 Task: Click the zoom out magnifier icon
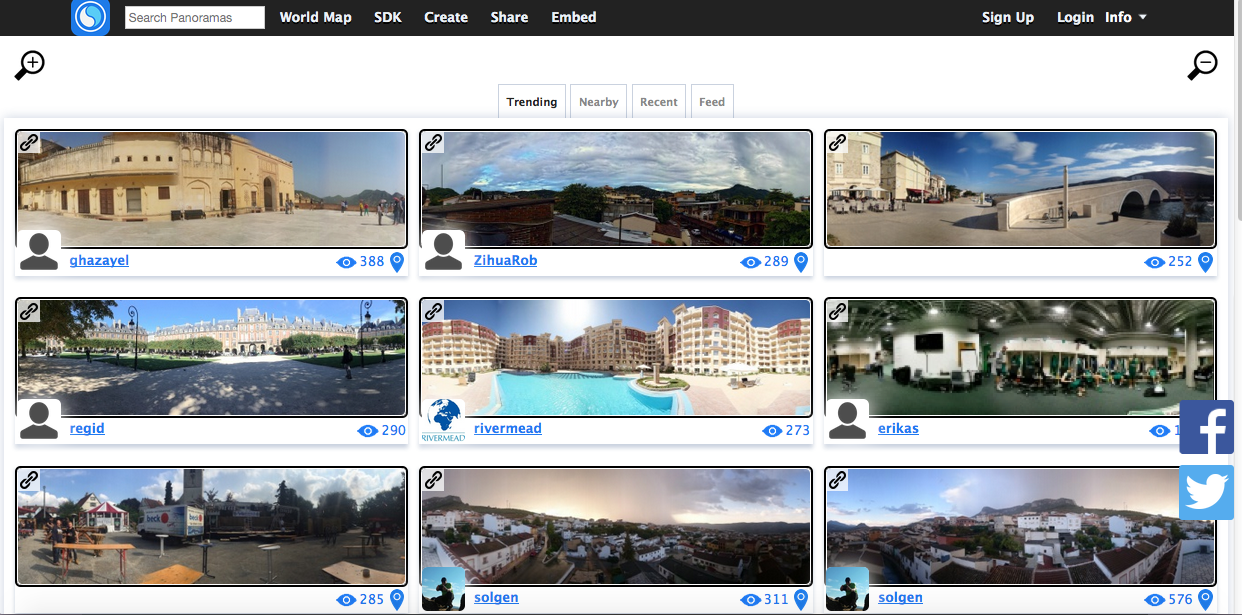1202,65
